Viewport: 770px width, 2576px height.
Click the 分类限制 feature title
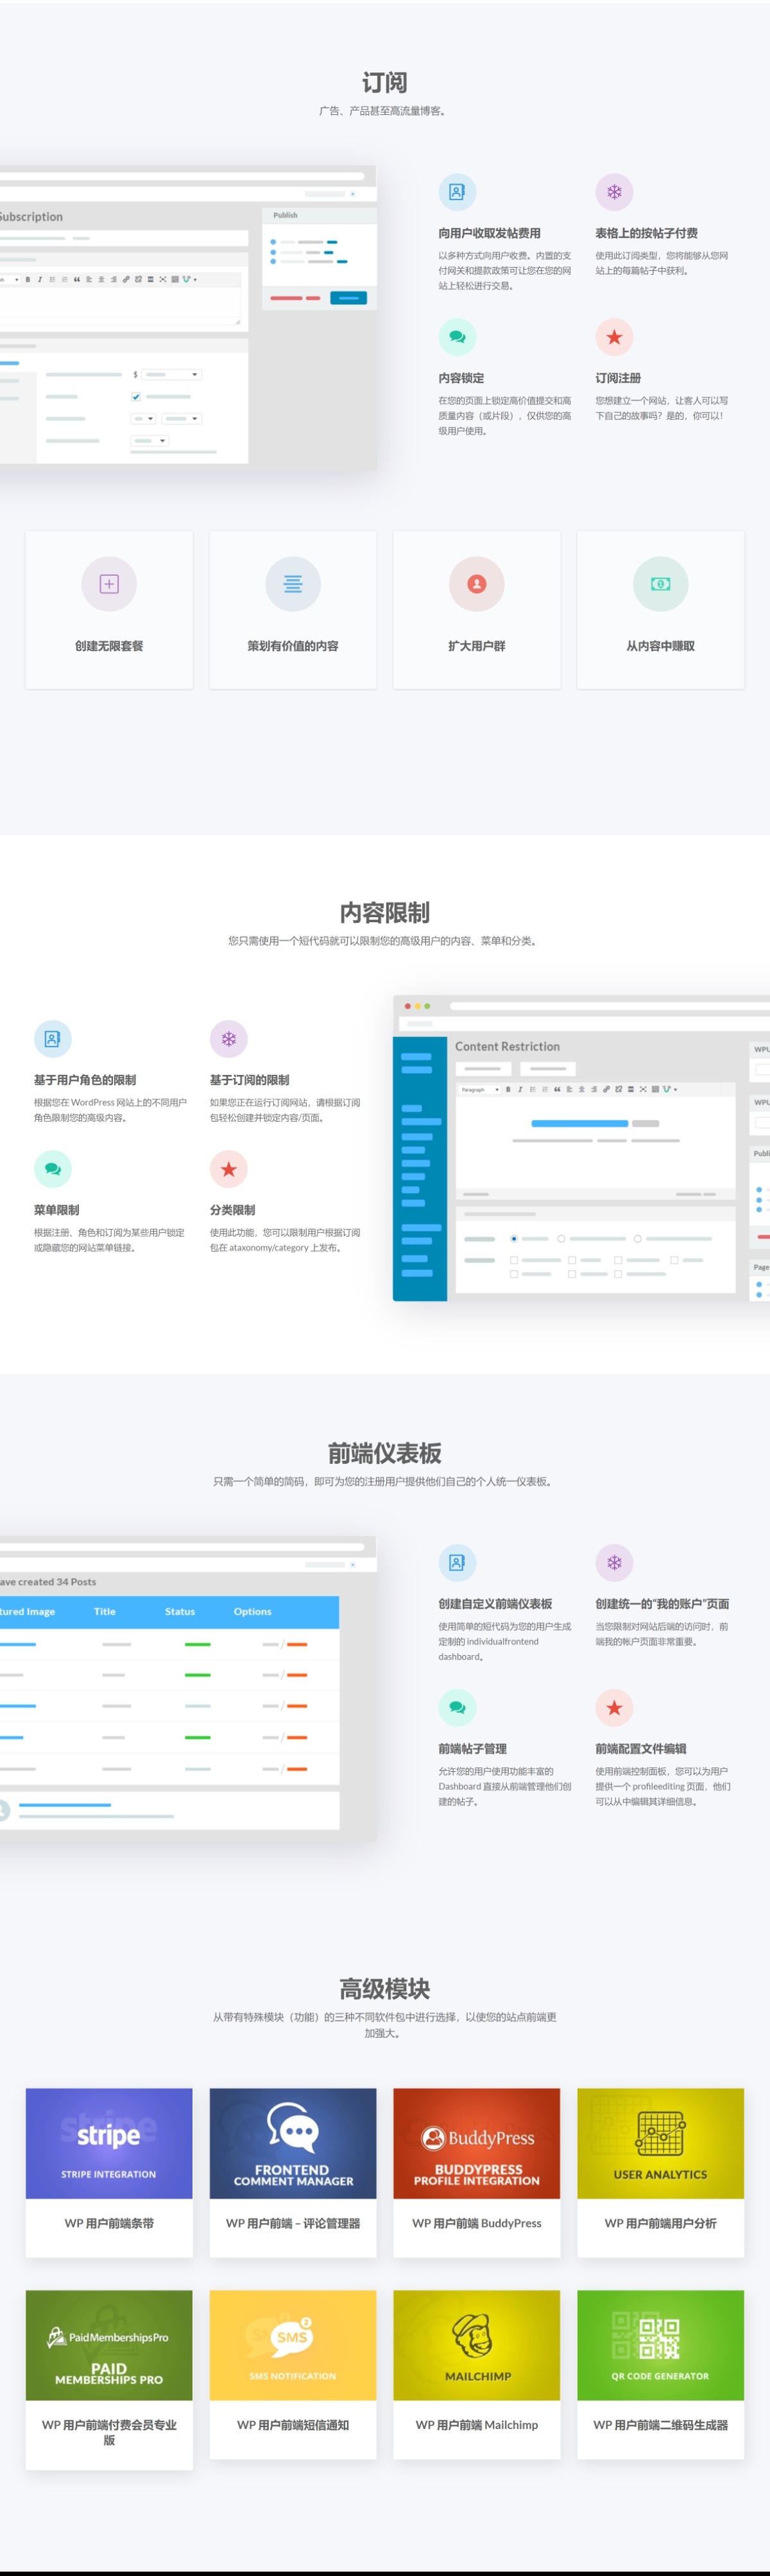[x=232, y=1210]
